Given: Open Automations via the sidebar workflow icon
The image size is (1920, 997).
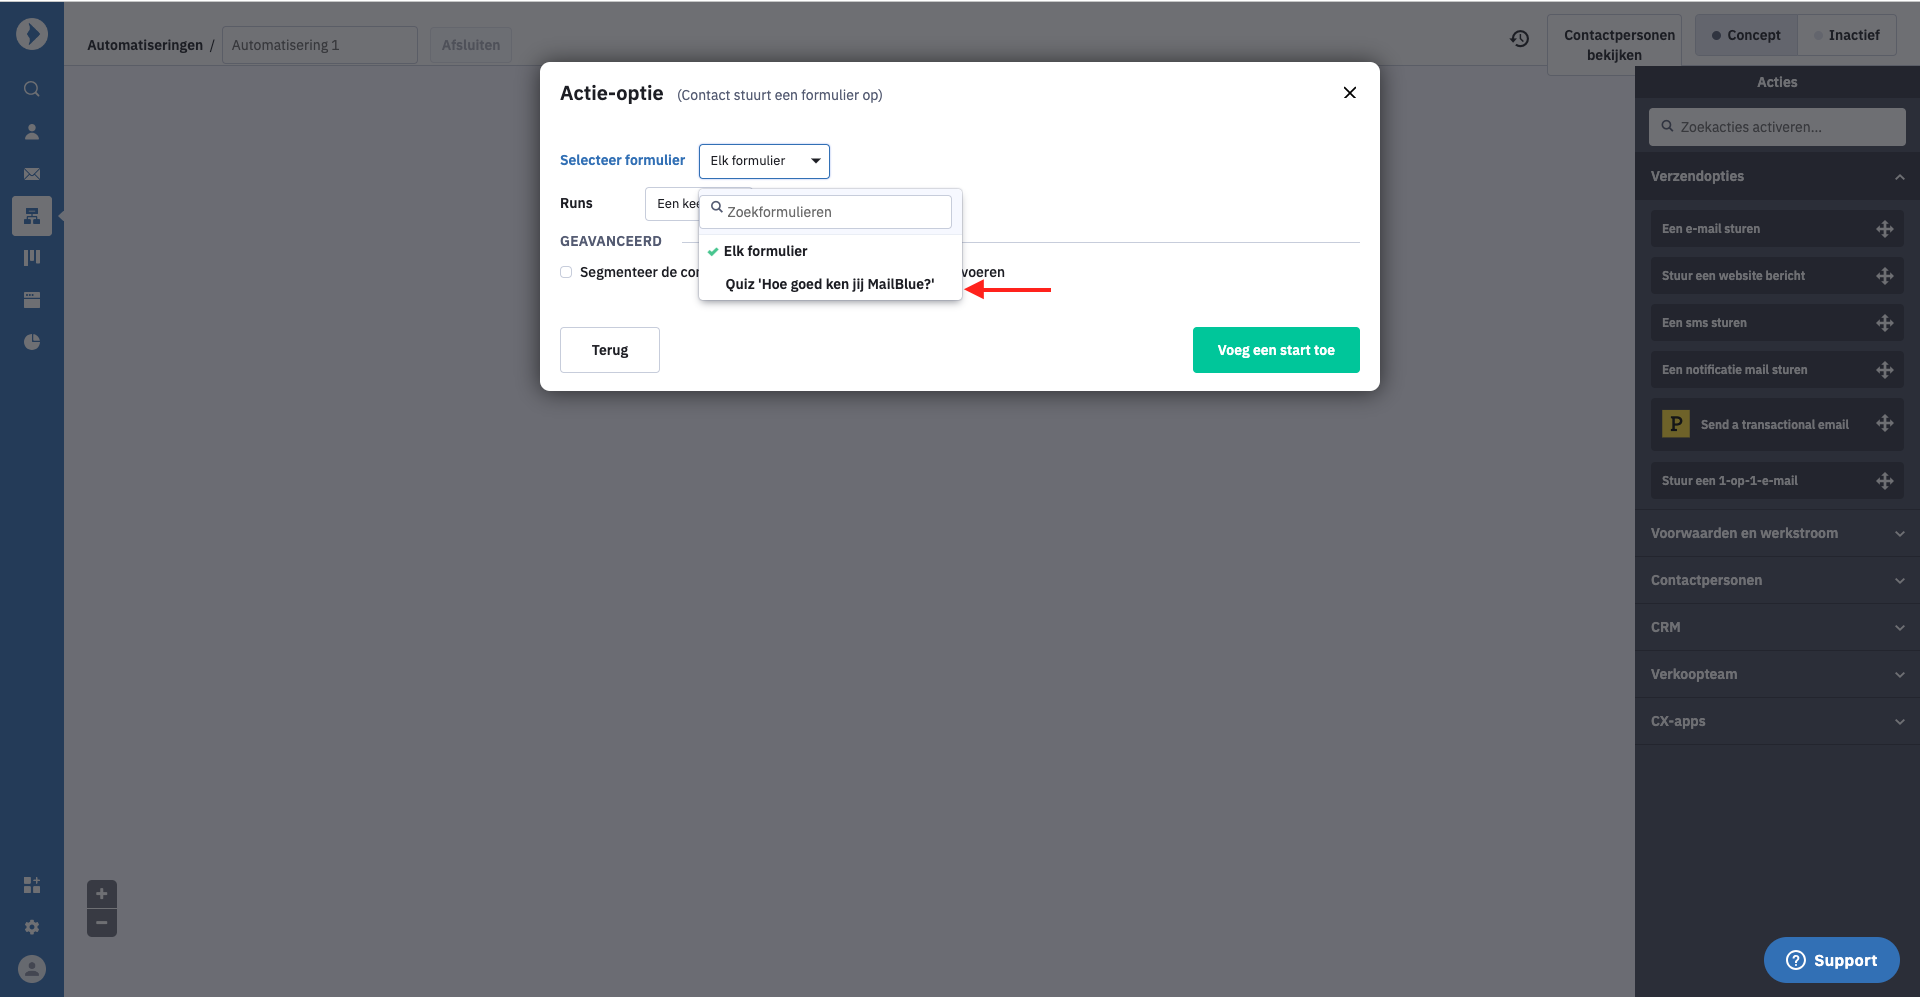Looking at the screenshot, I should (32, 216).
